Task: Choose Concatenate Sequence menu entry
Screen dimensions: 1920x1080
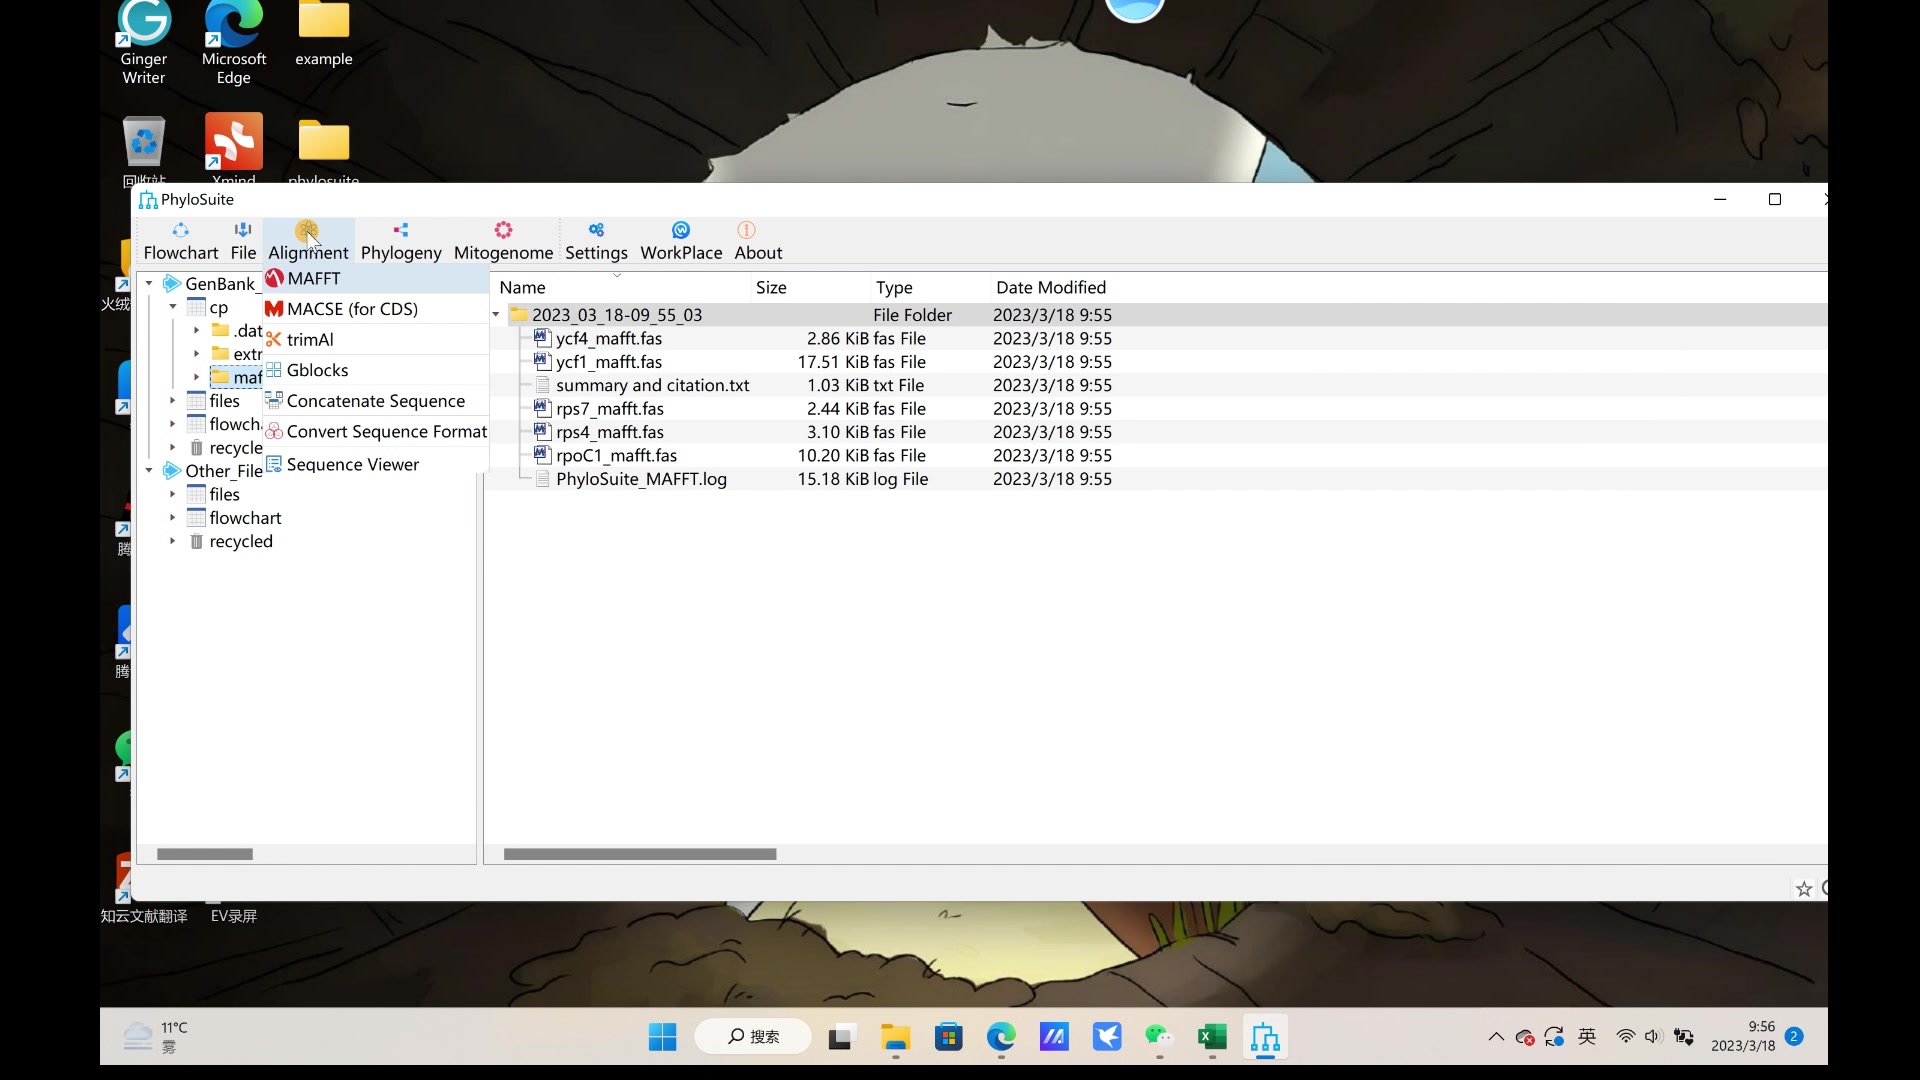Action: coord(375,401)
